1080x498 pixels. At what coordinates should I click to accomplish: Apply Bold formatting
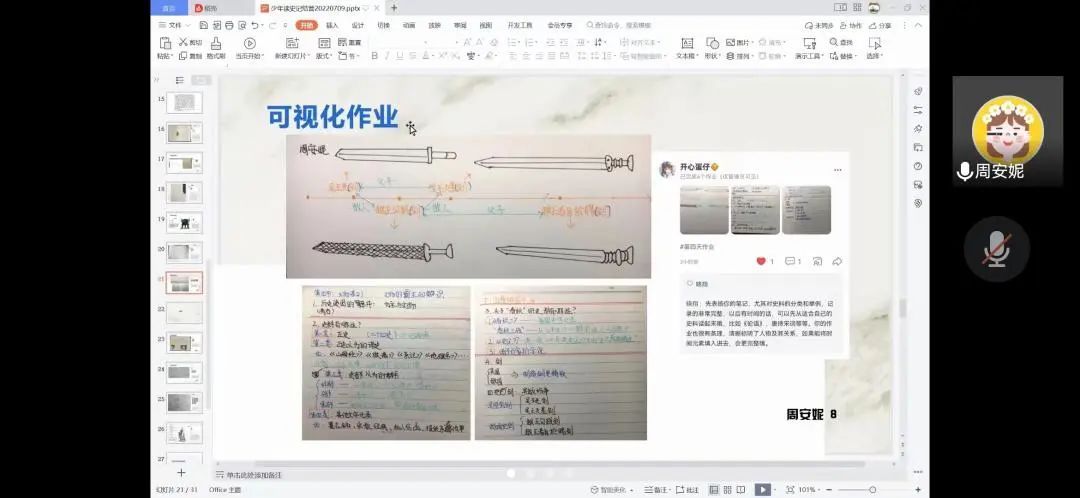pyautogui.click(x=375, y=56)
